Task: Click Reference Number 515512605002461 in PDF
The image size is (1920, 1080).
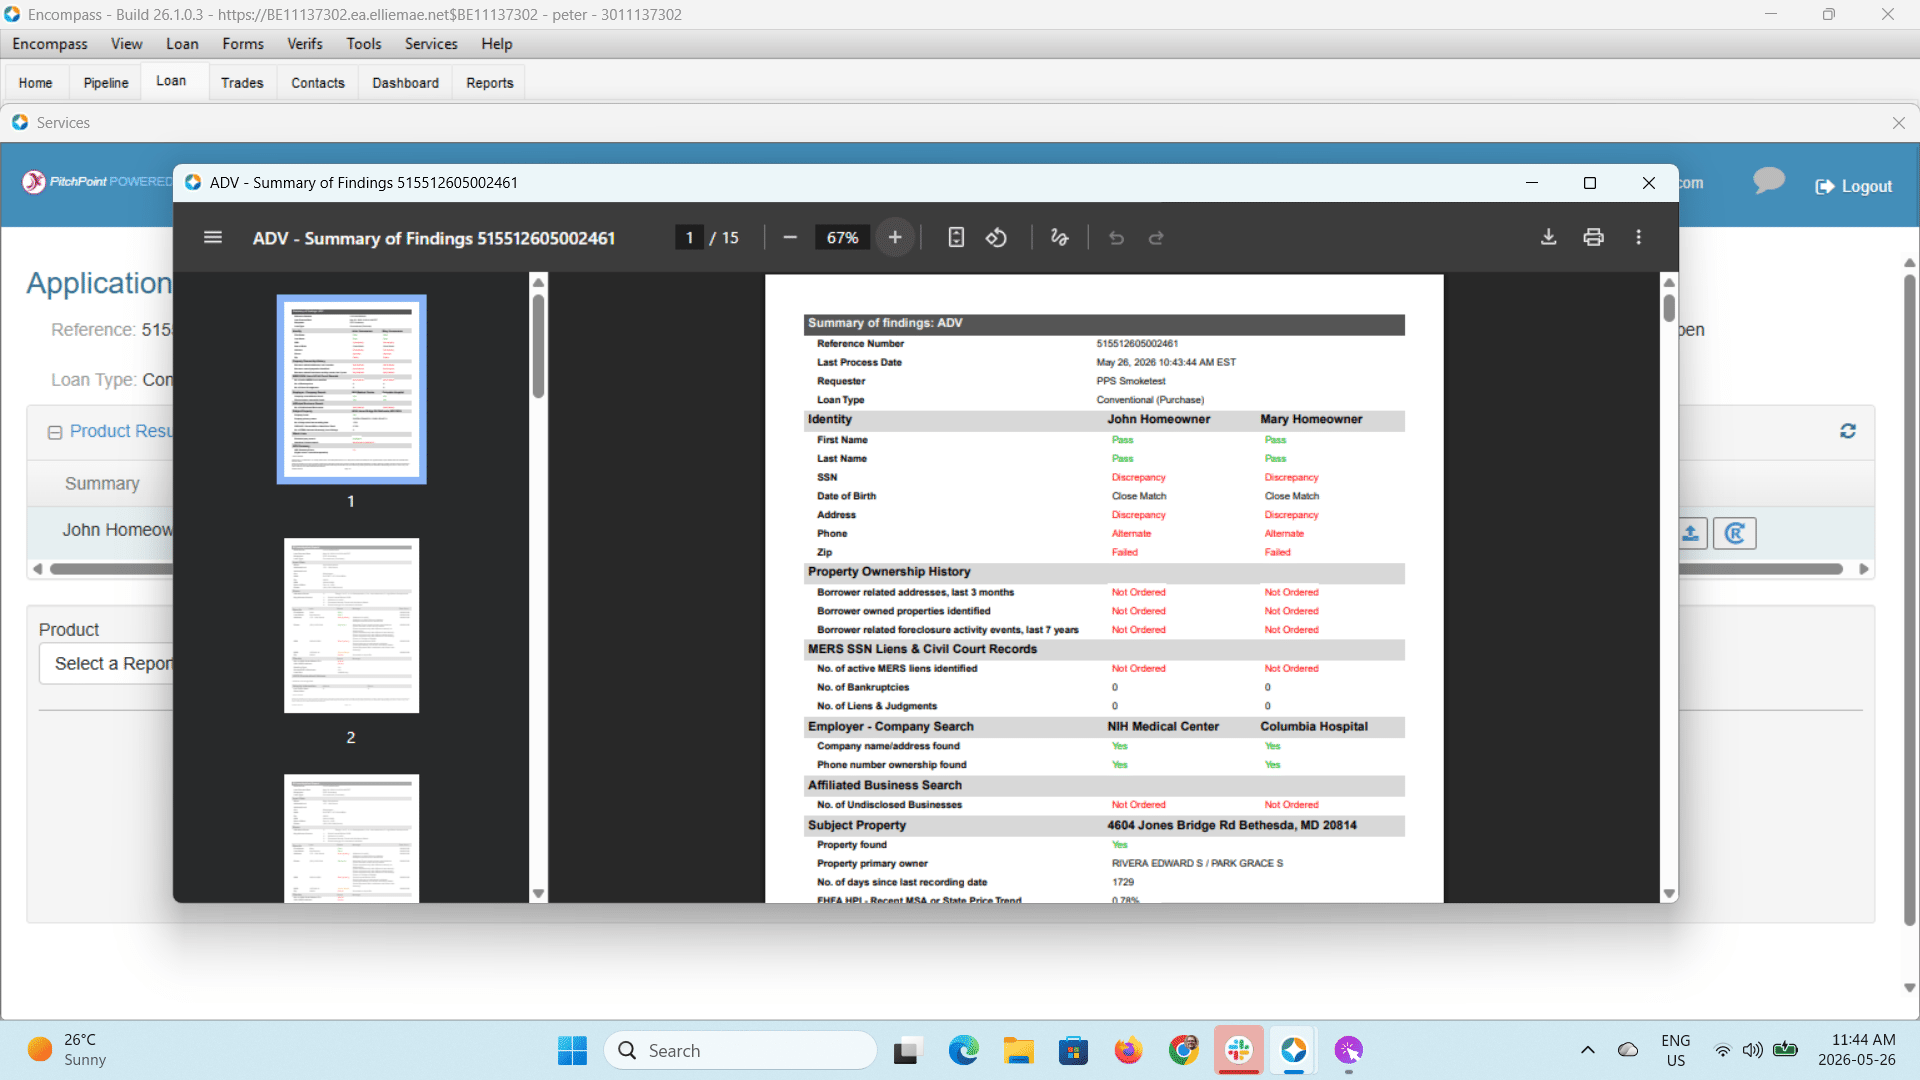Action: tap(1137, 344)
